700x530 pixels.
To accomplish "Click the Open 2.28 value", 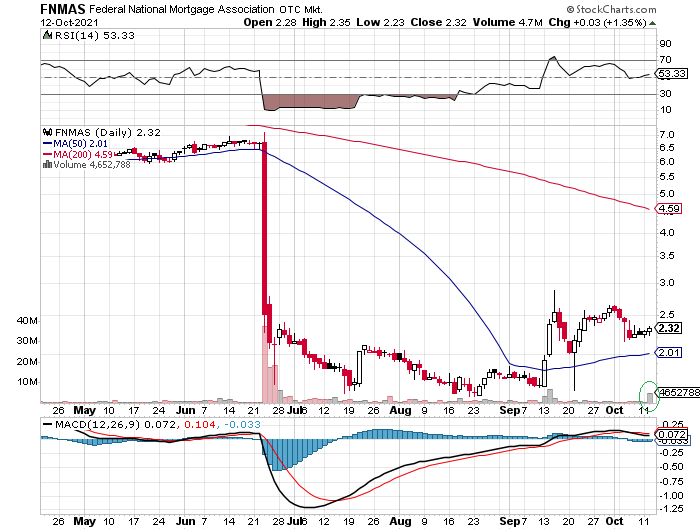I will click(x=270, y=22).
